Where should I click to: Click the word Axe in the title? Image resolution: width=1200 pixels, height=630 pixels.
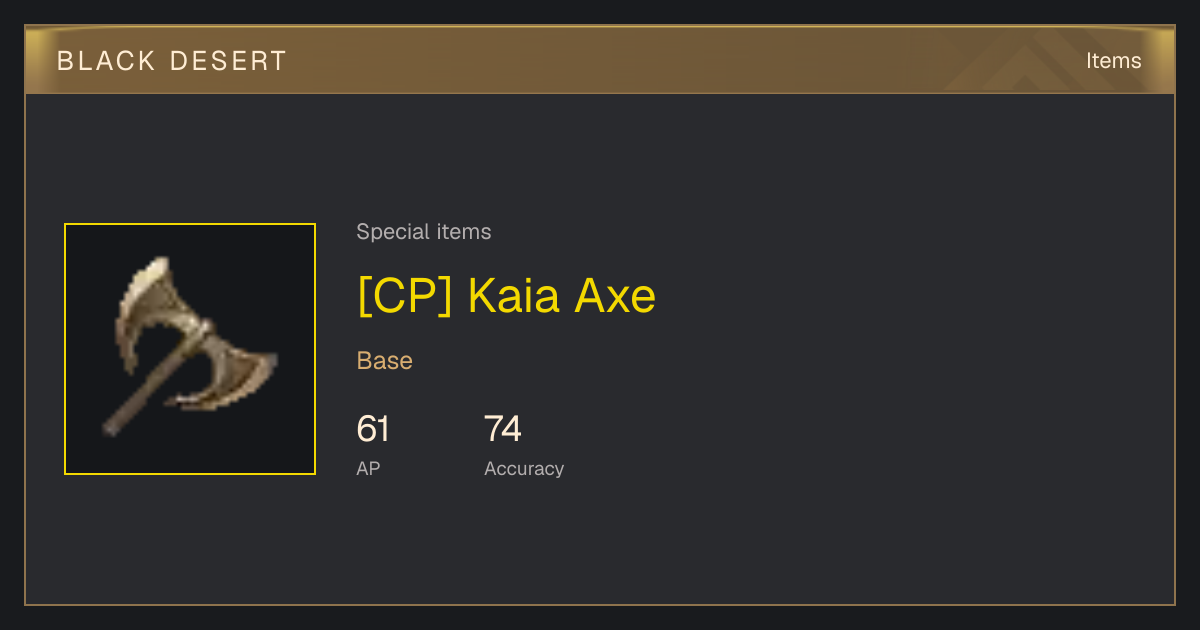coord(614,295)
